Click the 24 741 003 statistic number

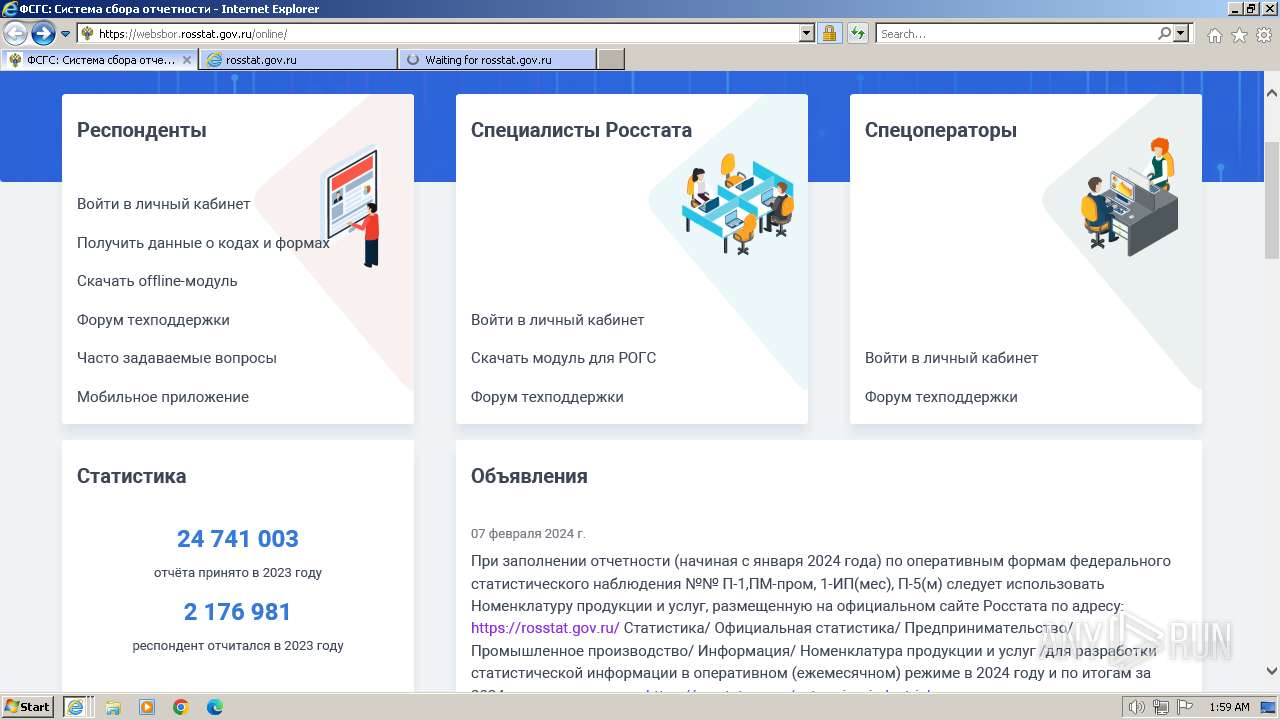pos(238,539)
